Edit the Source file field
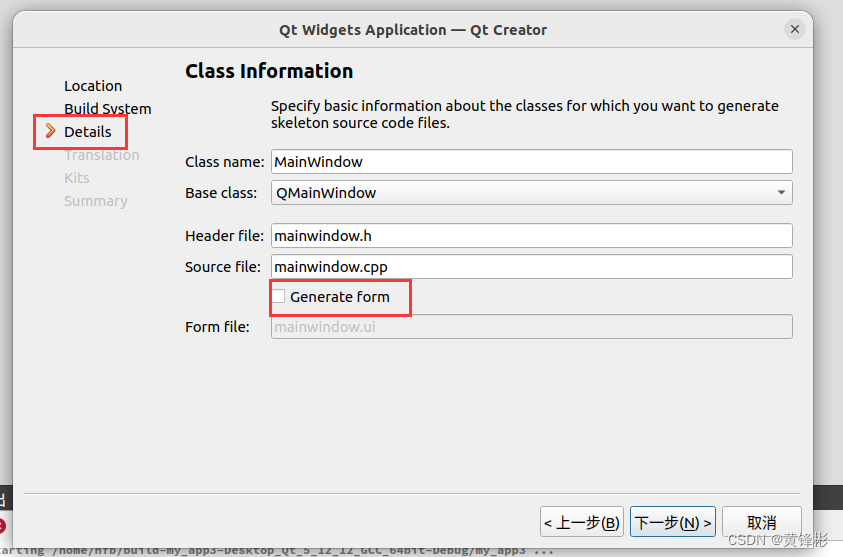 (x=531, y=267)
